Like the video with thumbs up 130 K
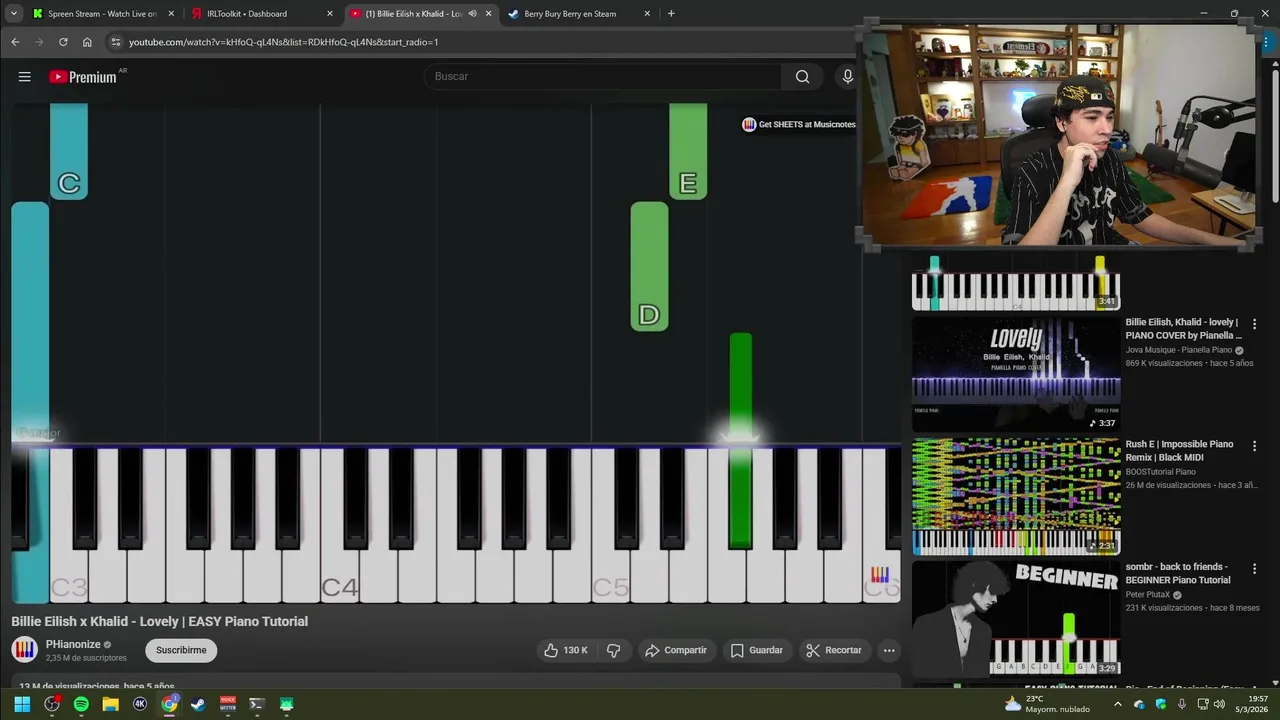The height and width of the screenshot is (720, 1280). click(566, 650)
